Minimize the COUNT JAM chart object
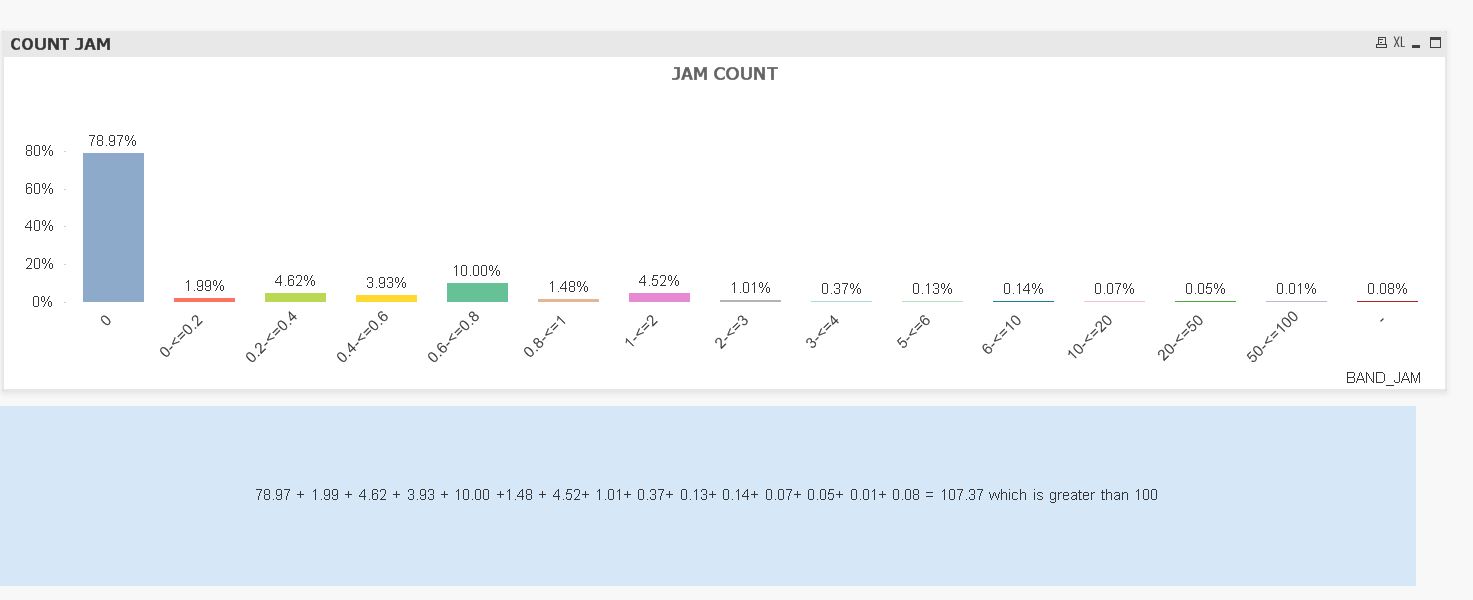This screenshot has height=600, width=1473. [1416, 44]
